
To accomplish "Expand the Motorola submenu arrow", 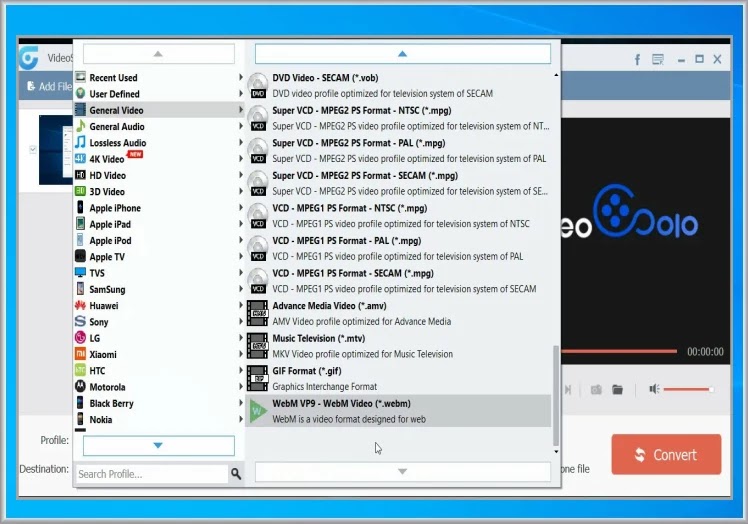I will point(240,386).
